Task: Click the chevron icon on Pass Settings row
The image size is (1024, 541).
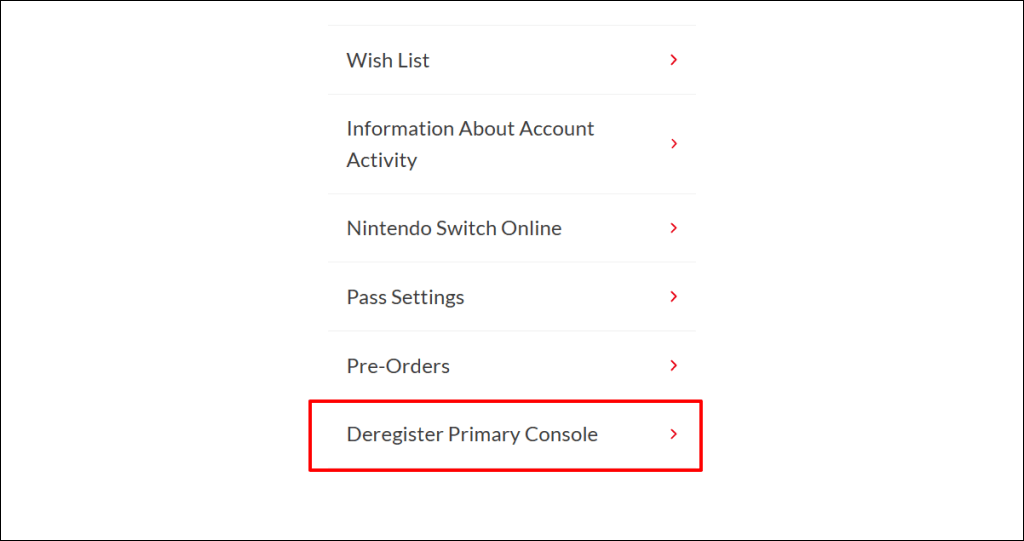Action: [x=673, y=297]
